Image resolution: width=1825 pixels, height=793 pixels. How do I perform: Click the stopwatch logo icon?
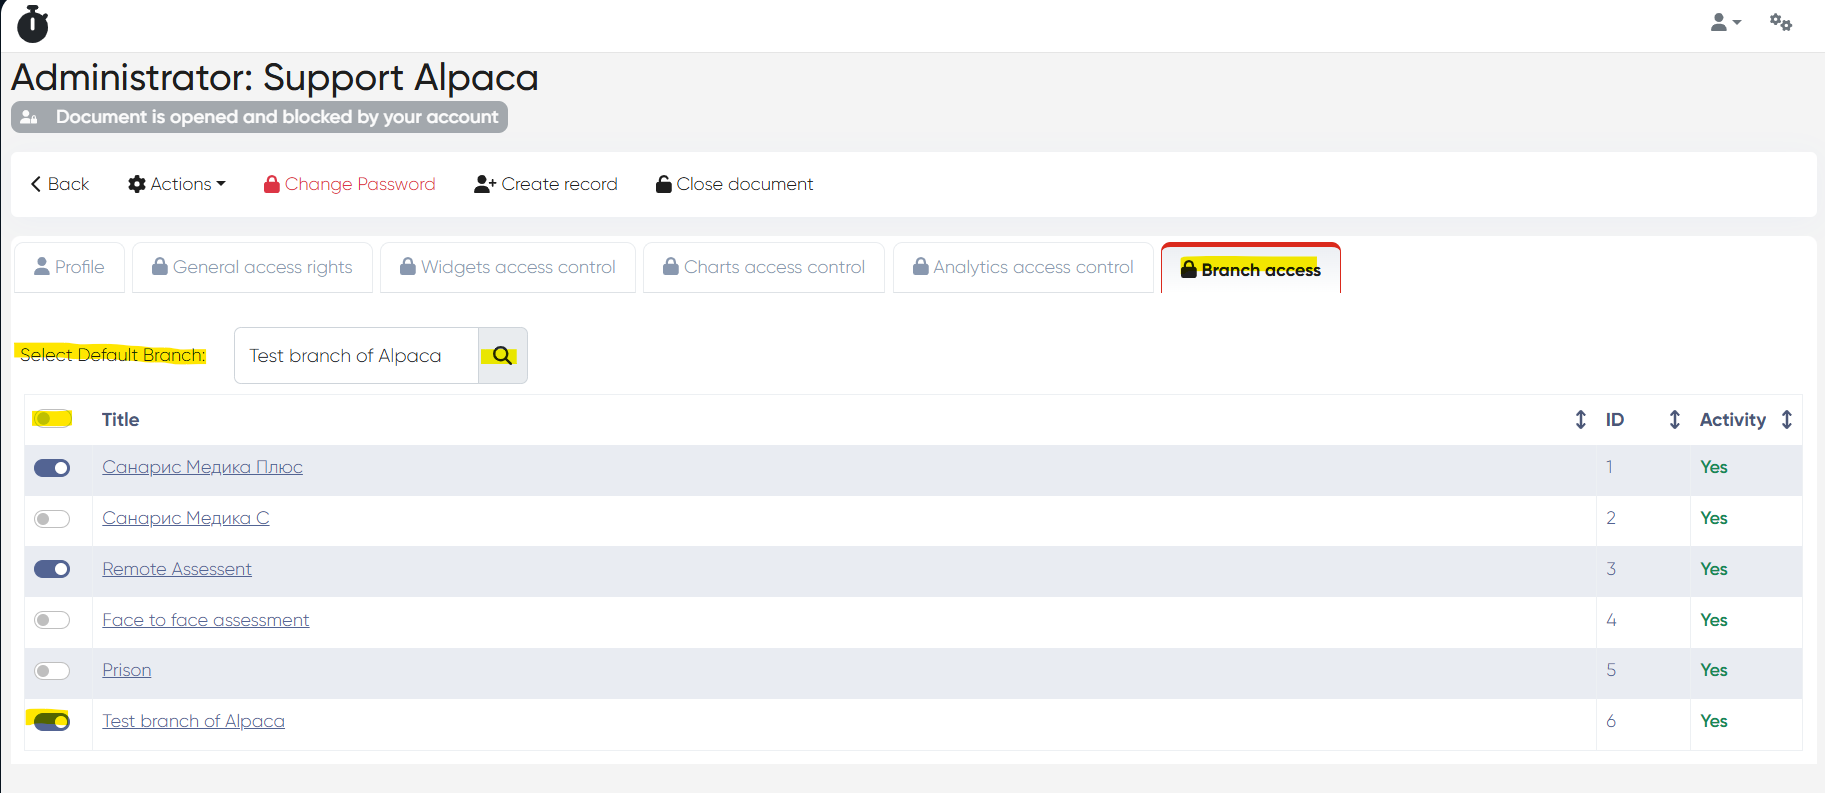coord(33,24)
